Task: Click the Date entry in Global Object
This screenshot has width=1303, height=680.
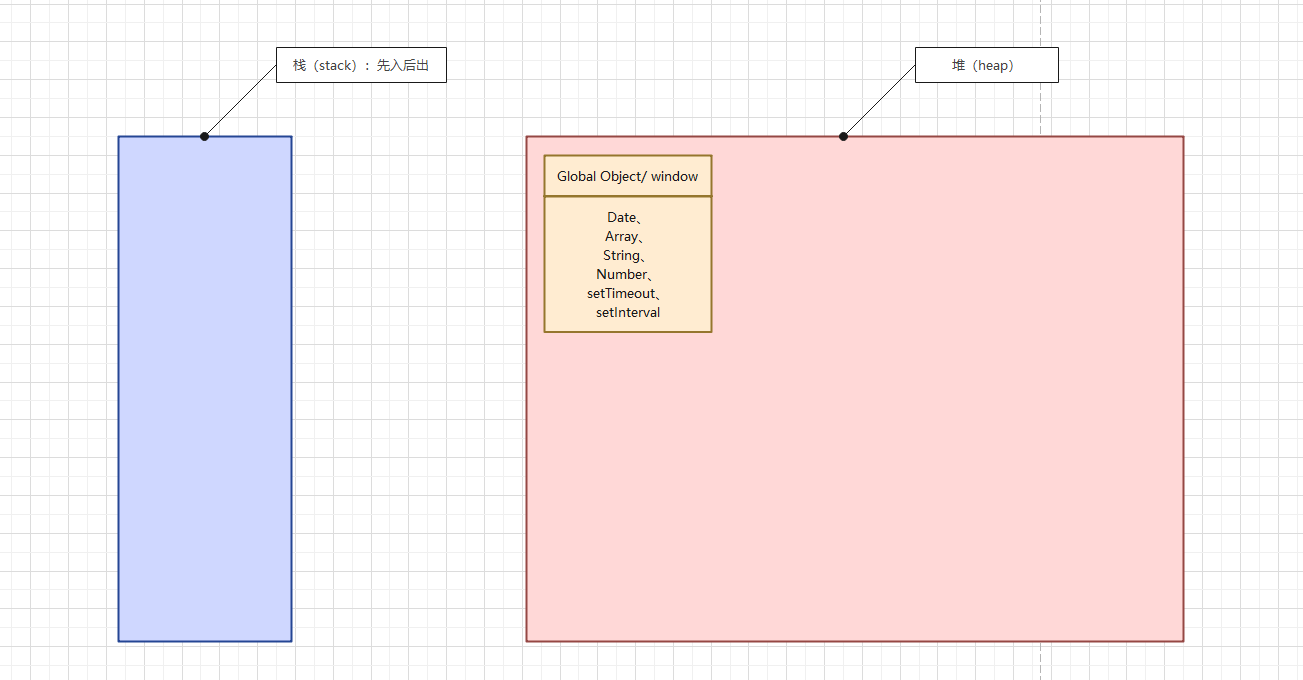Action: click(621, 217)
